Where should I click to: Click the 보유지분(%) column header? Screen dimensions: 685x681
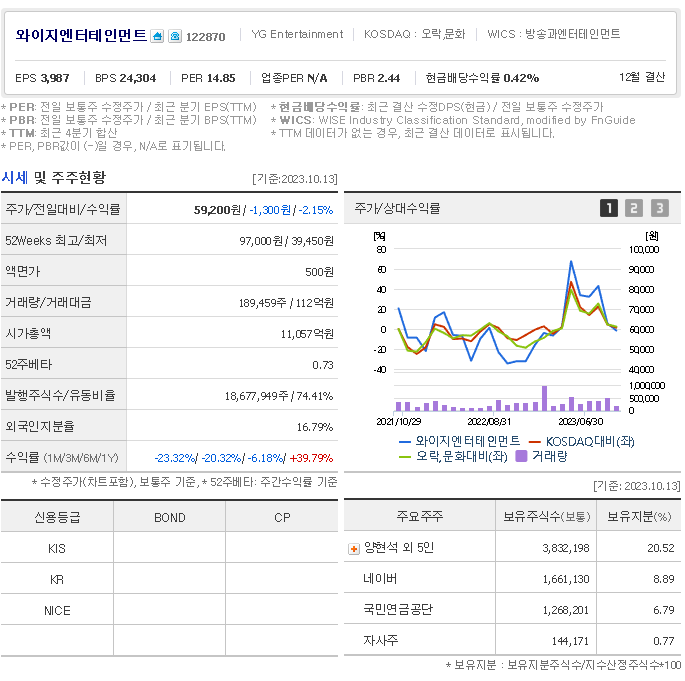(639, 517)
